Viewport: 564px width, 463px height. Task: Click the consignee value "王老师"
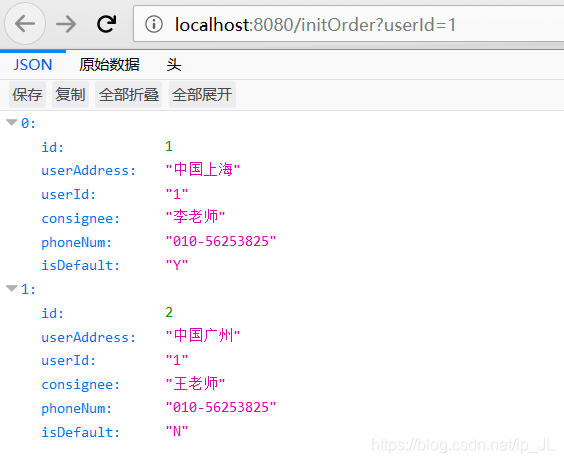[x=195, y=383]
